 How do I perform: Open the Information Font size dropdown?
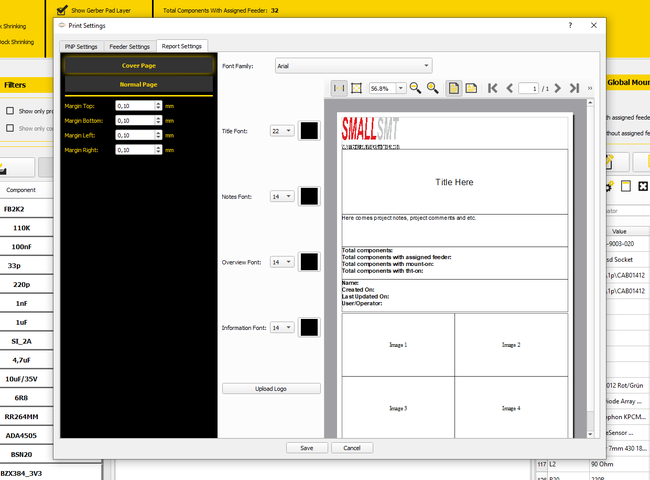282,327
